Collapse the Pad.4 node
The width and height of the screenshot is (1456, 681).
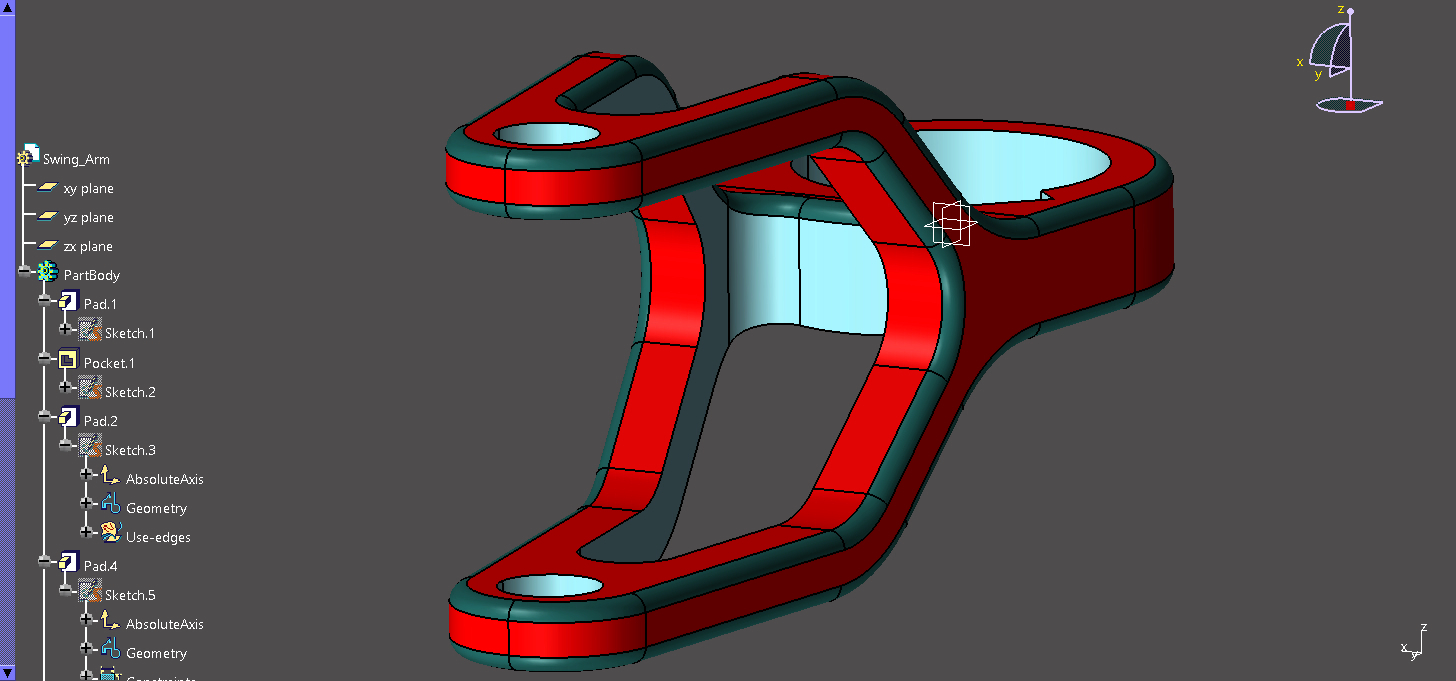[45, 562]
